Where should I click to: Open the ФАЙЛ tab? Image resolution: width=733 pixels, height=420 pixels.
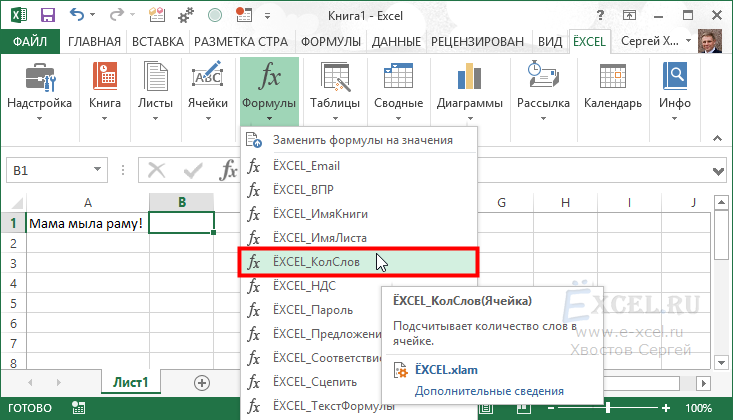30,41
